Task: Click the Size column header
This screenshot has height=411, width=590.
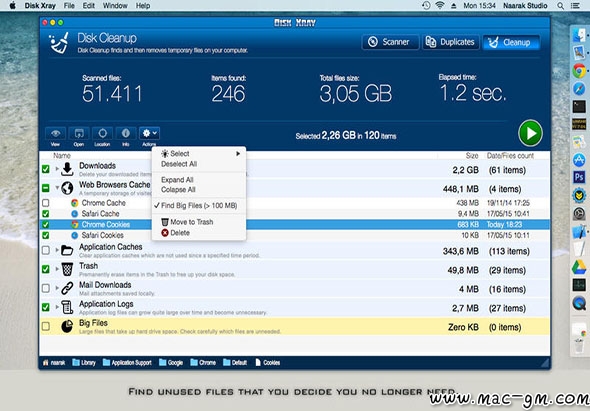Action: click(x=472, y=155)
